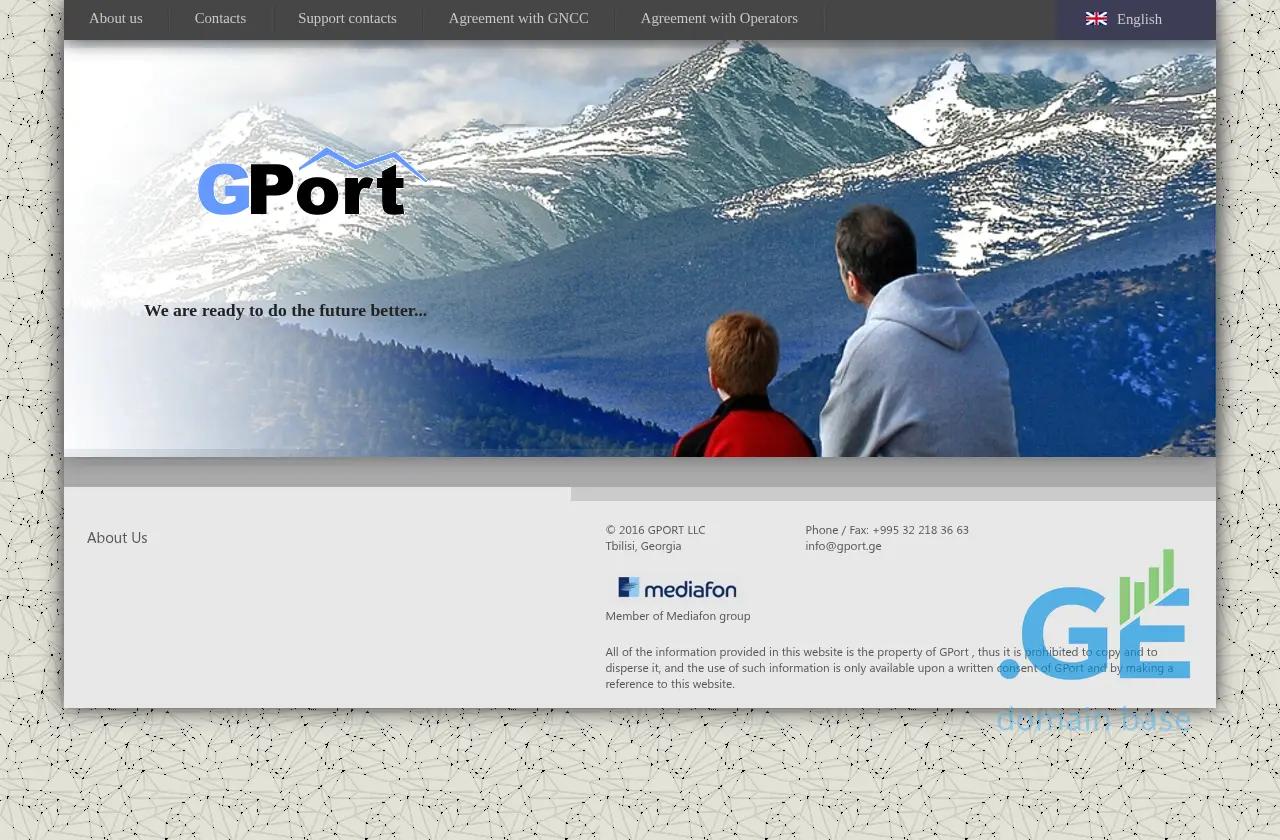Click the '© 2016 GPORT LLC' copyright text
The width and height of the screenshot is (1280, 840).
(655, 530)
